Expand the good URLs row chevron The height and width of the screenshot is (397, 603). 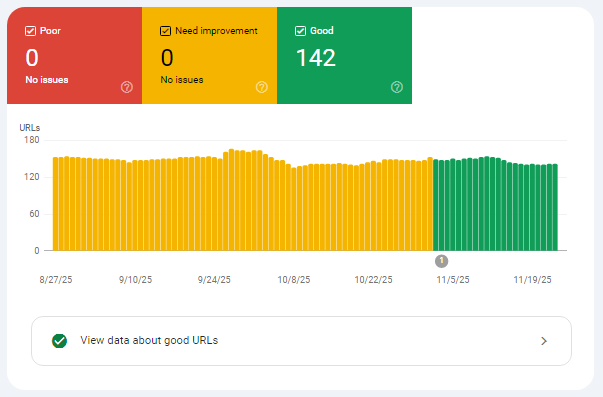point(544,341)
